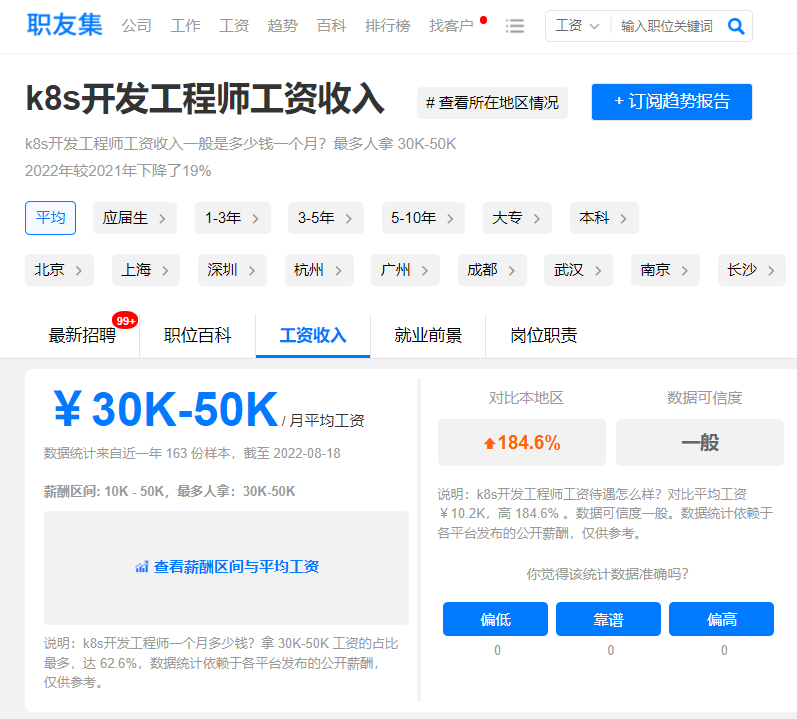Expand the 应届生 filter chip
The width and height of the screenshot is (797, 719).
(x=135, y=218)
